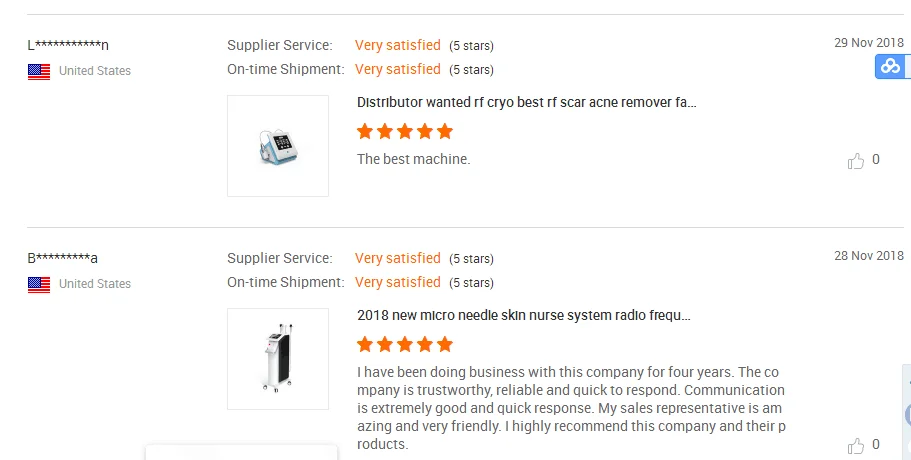
Task: Click the US flag beside B*********a
Action: pyautogui.click(x=39, y=284)
